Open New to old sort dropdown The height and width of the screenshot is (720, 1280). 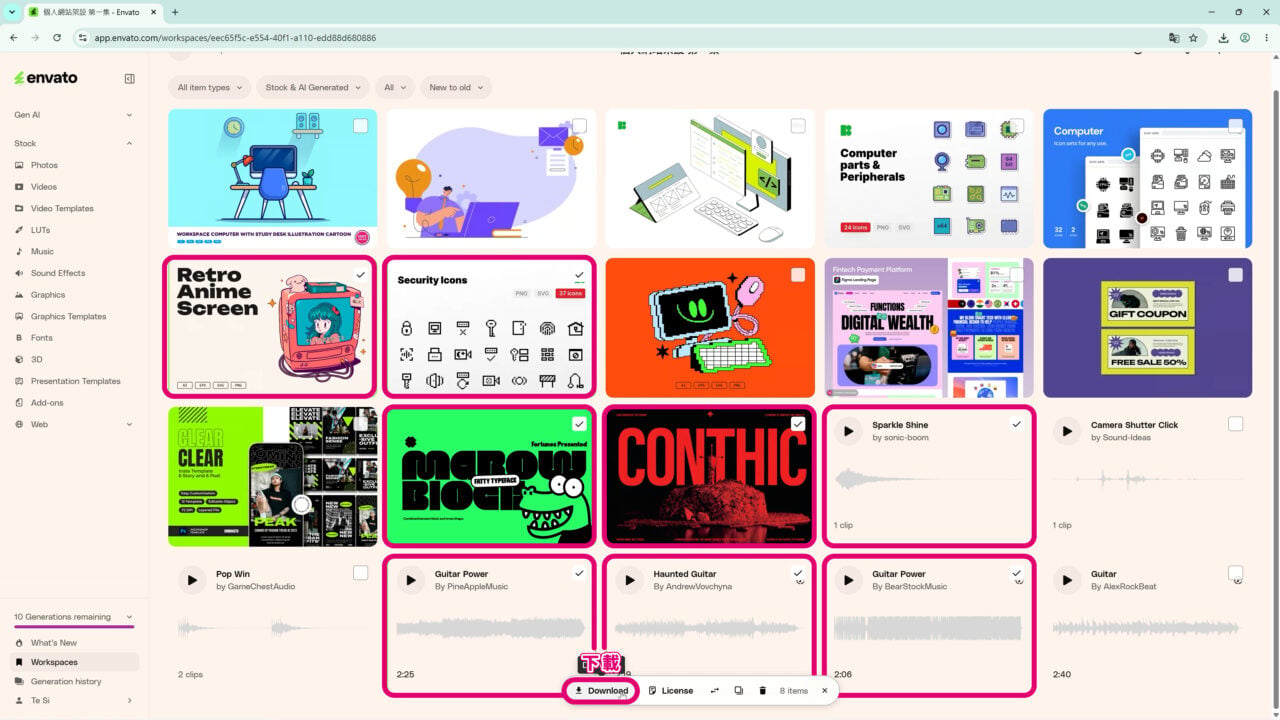[456, 88]
